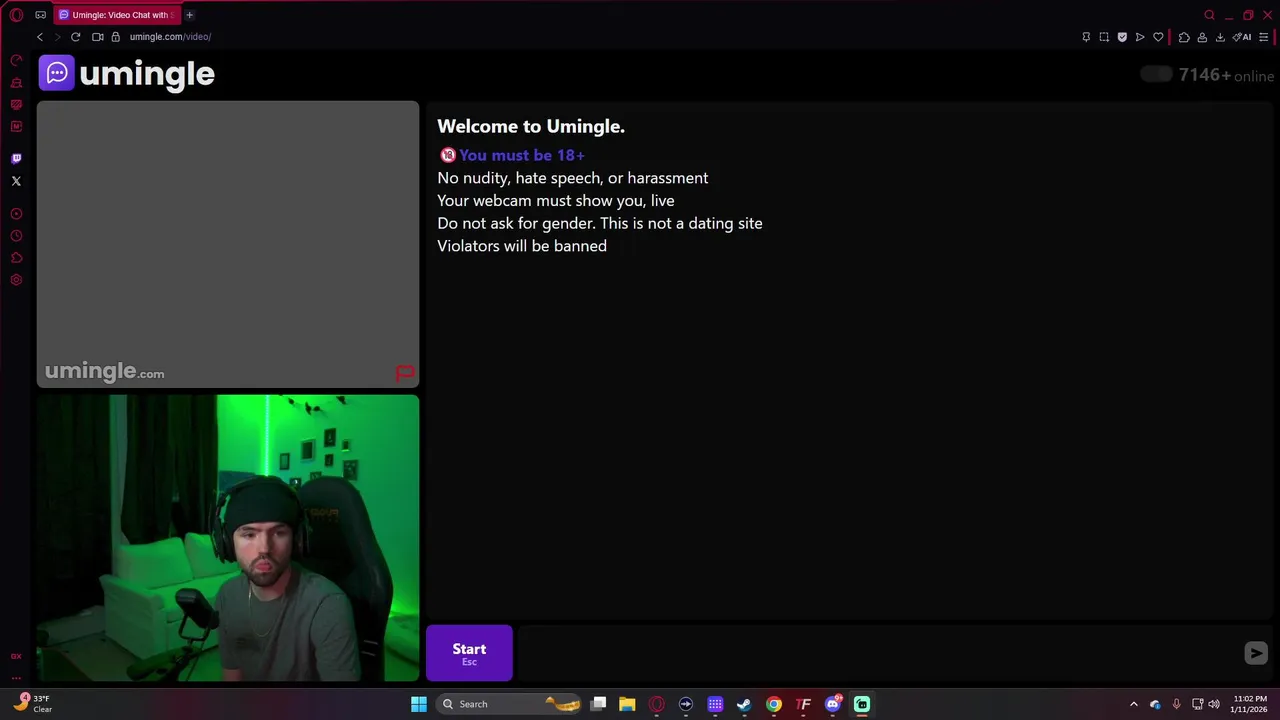Expand the system tray hidden icons chevron
Viewport: 1280px width, 720px height.
(x=1134, y=704)
